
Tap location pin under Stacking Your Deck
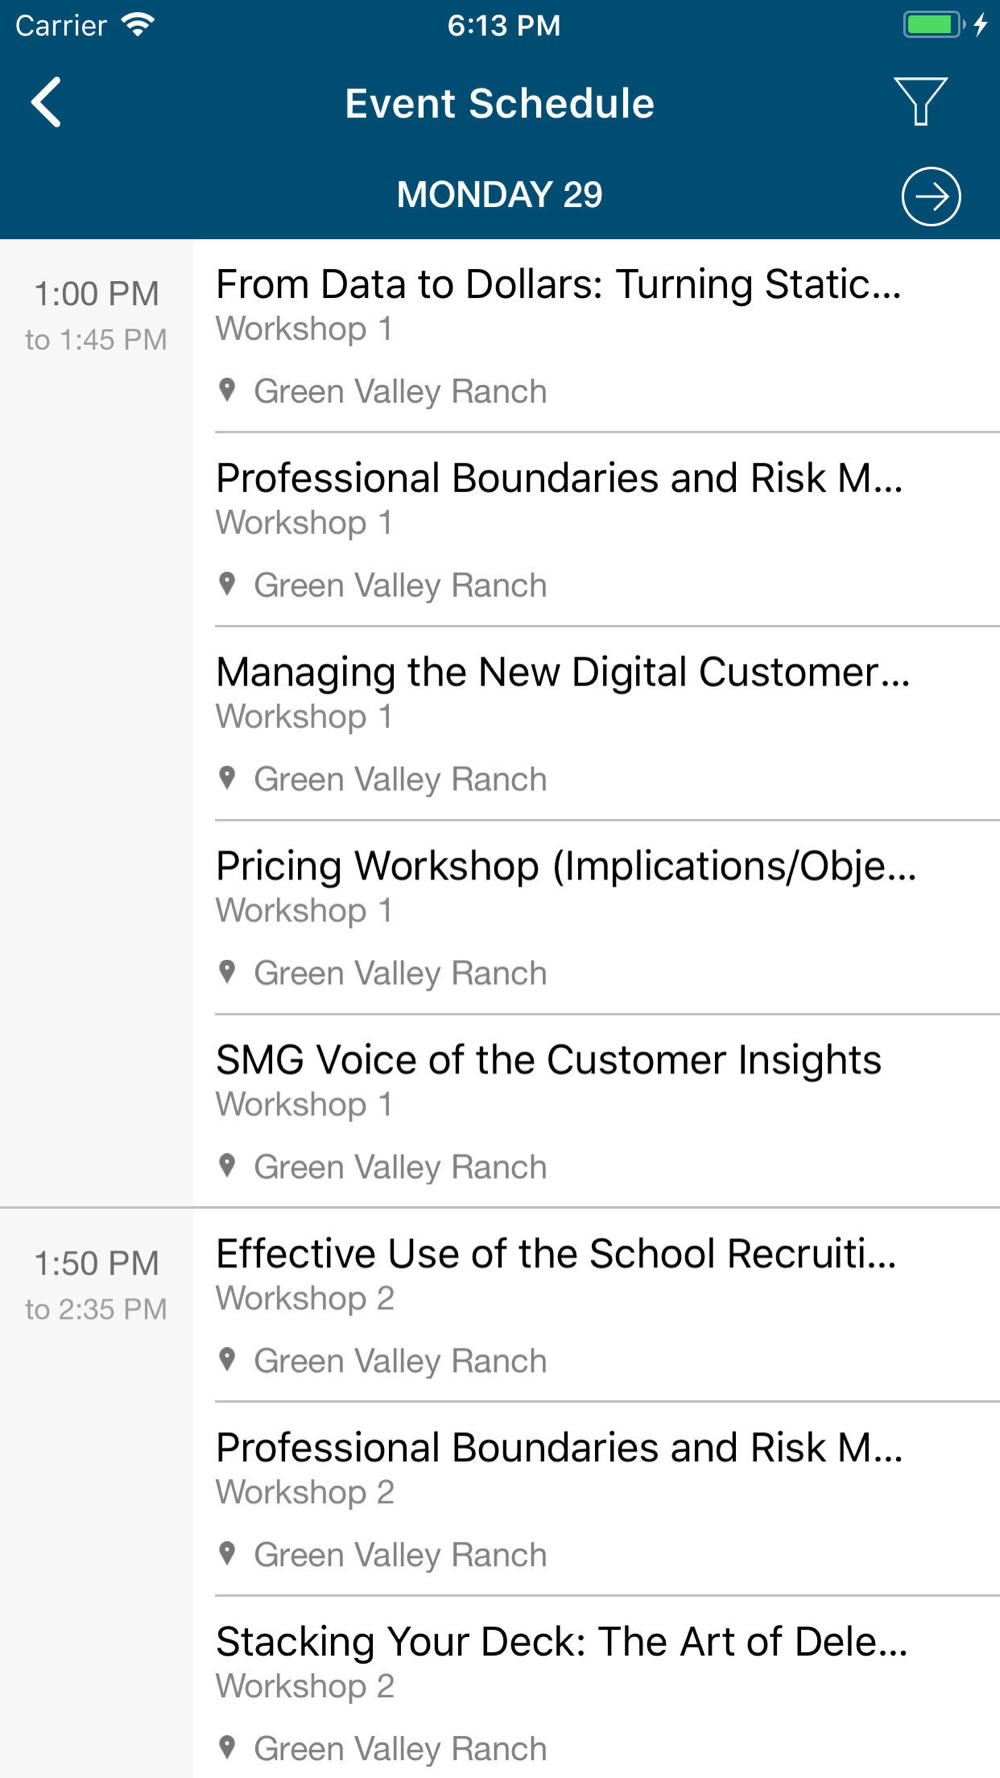tap(228, 1748)
